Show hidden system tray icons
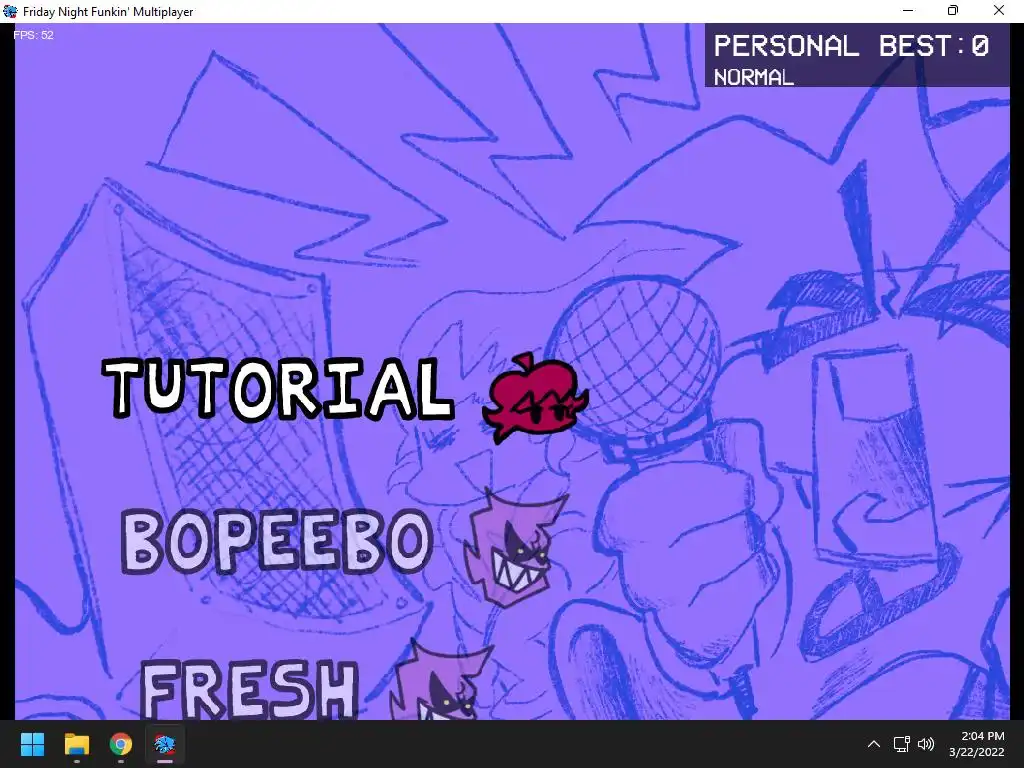The image size is (1024, 768). point(874,744)
